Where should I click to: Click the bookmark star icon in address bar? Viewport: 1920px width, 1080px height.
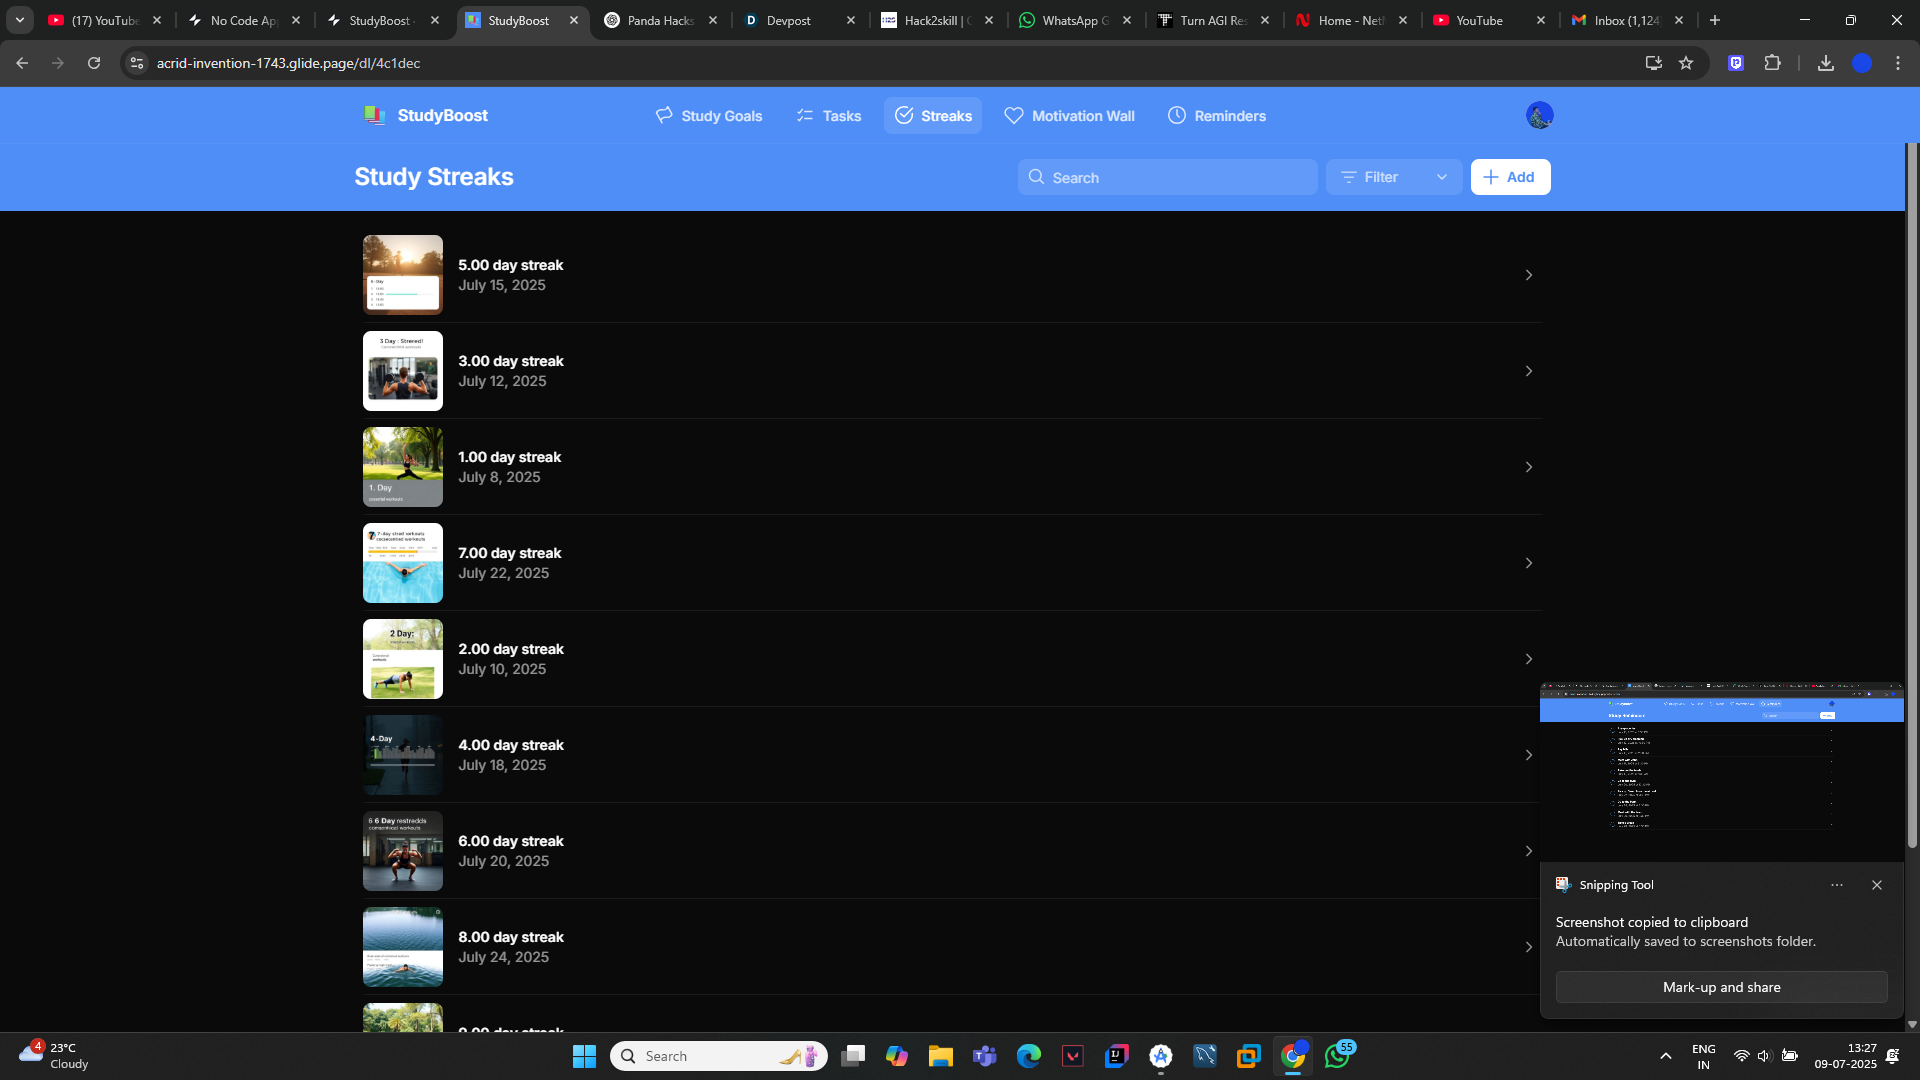tap(1686, 63)
